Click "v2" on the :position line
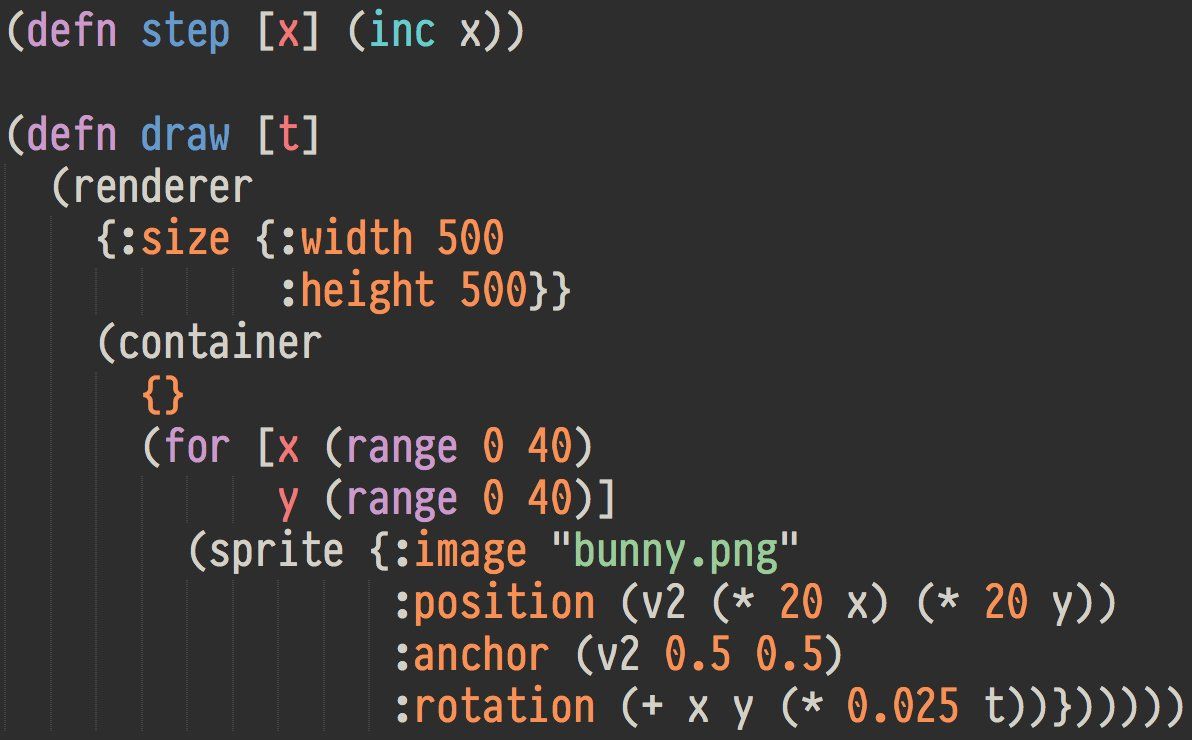 click(664, 604)
